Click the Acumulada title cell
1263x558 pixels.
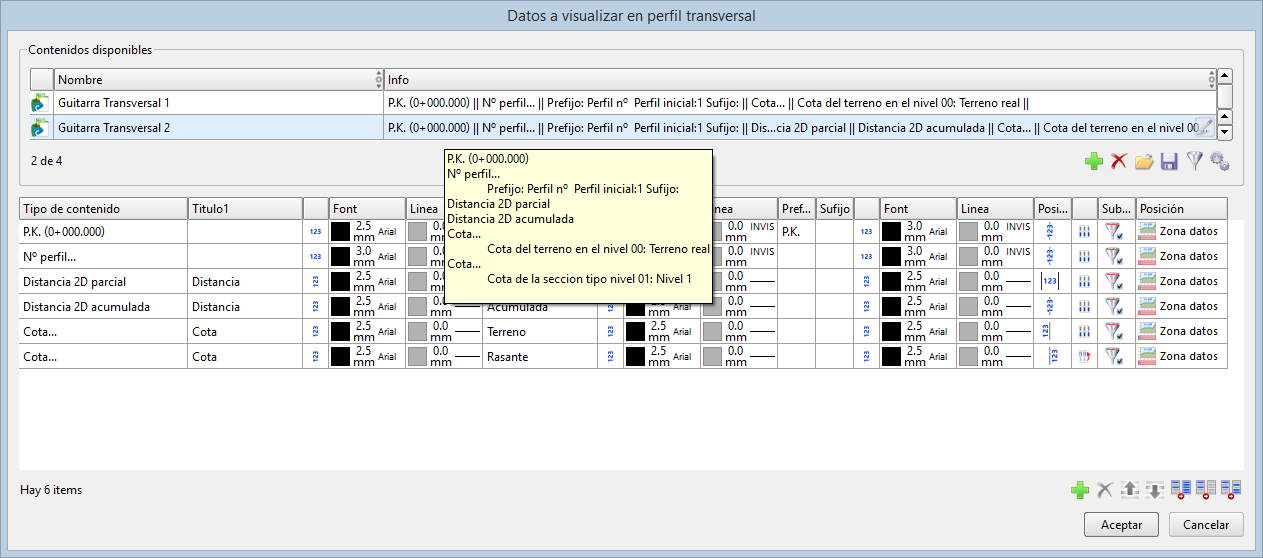[539, 307]
